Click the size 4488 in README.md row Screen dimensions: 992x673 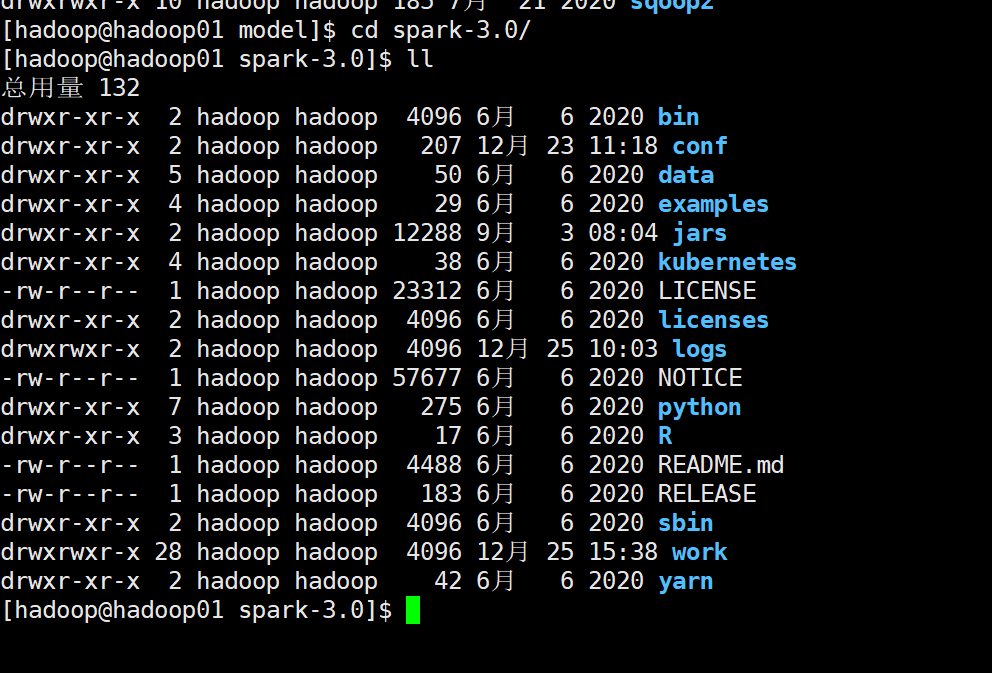(434, 466)
